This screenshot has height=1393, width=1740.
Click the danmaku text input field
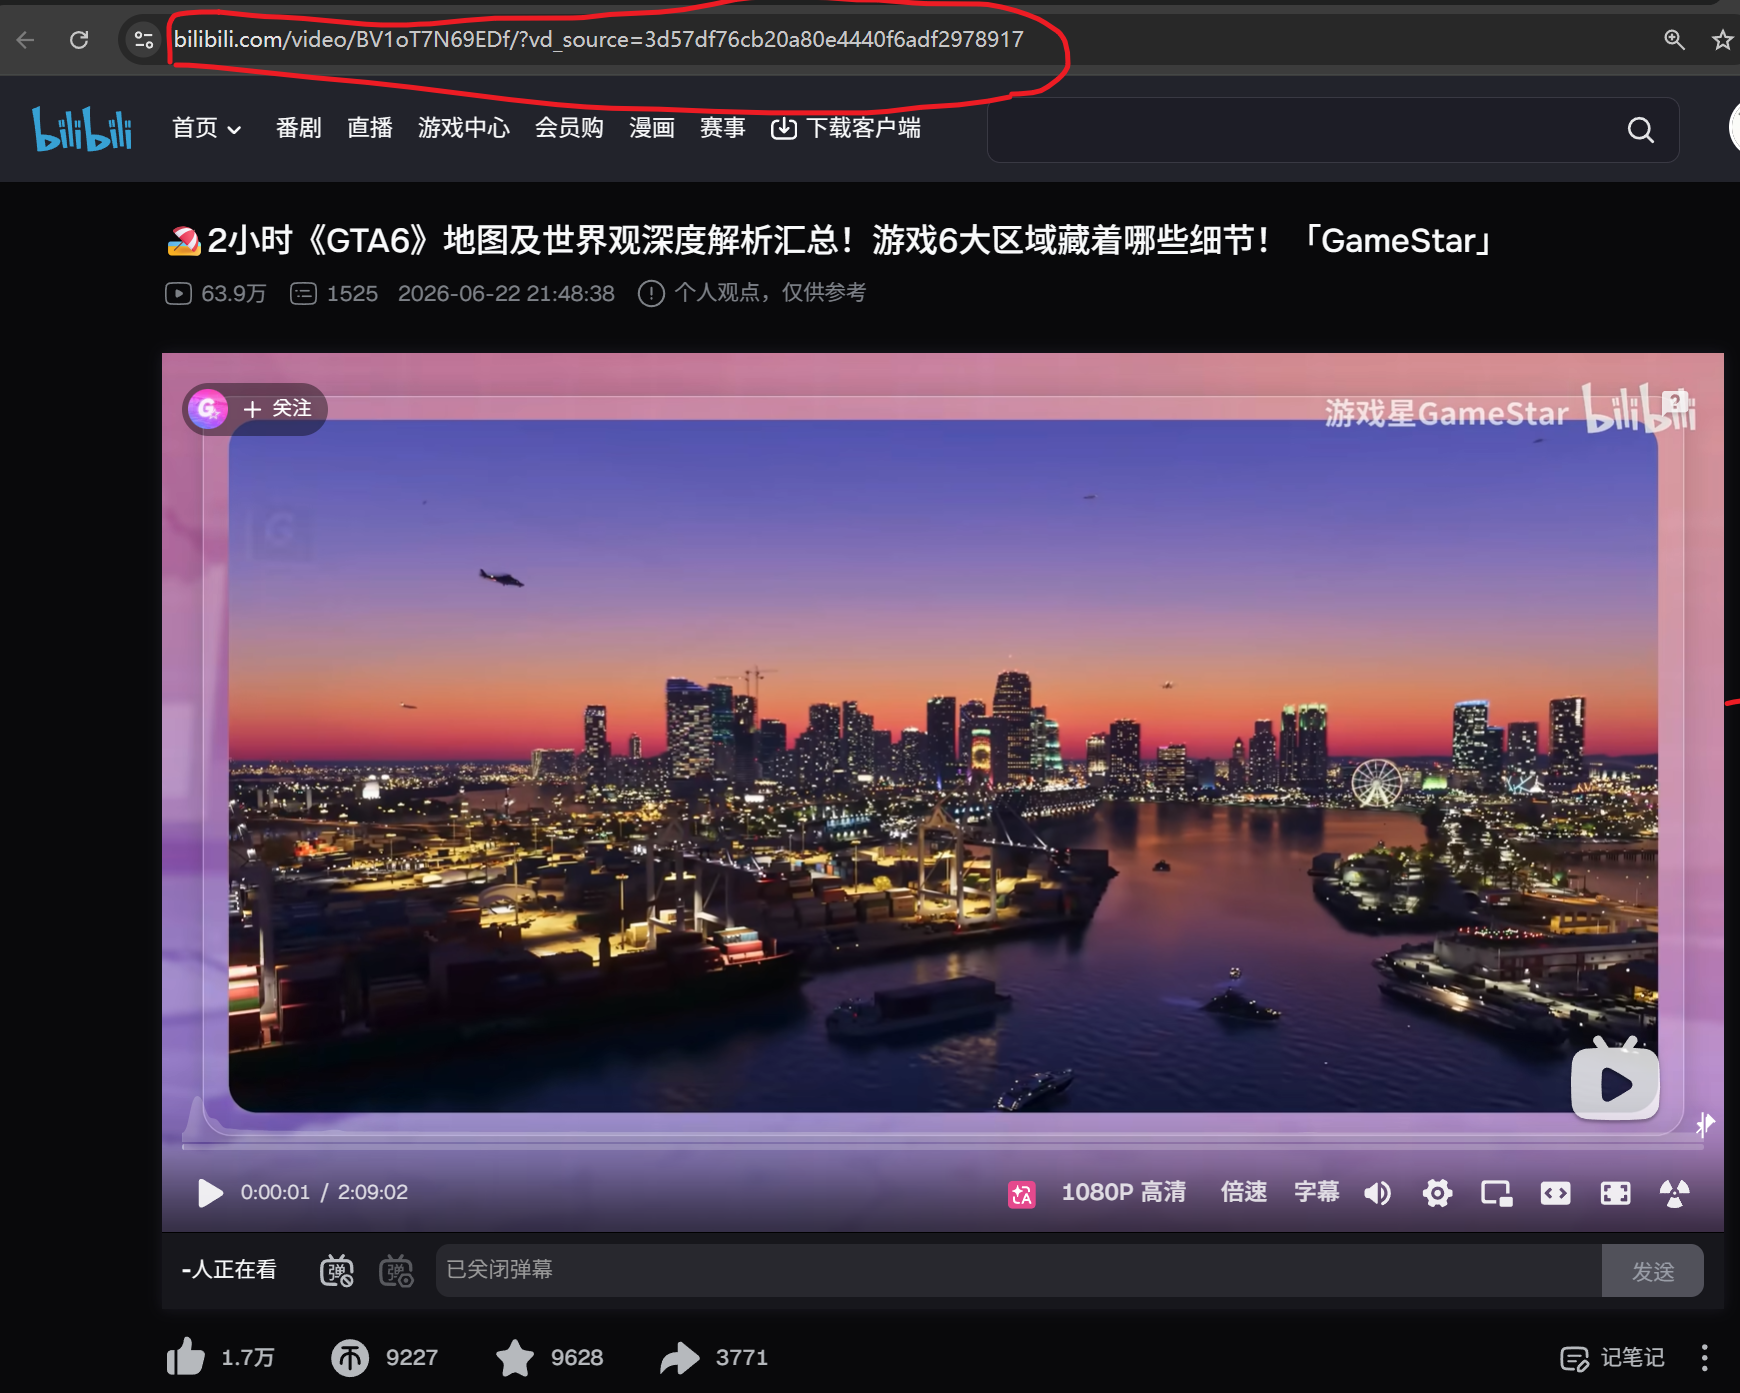click(1018, 1270)
